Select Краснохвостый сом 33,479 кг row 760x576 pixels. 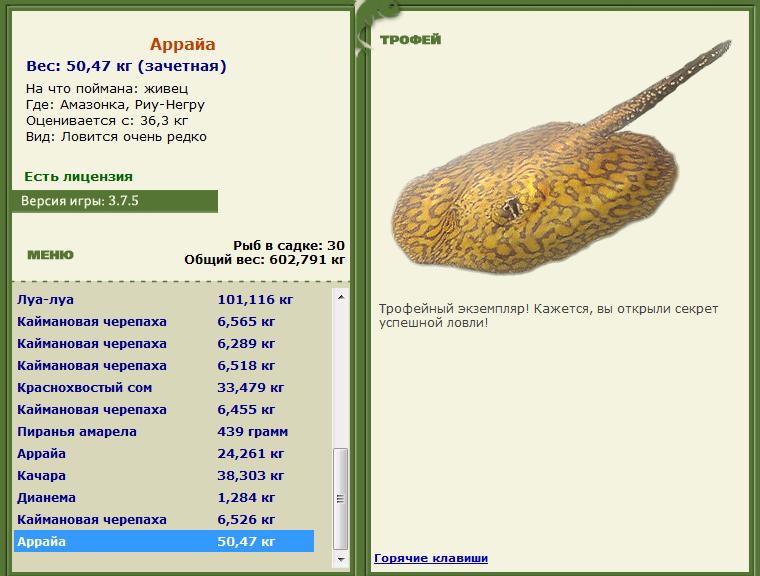coord(164,388)
